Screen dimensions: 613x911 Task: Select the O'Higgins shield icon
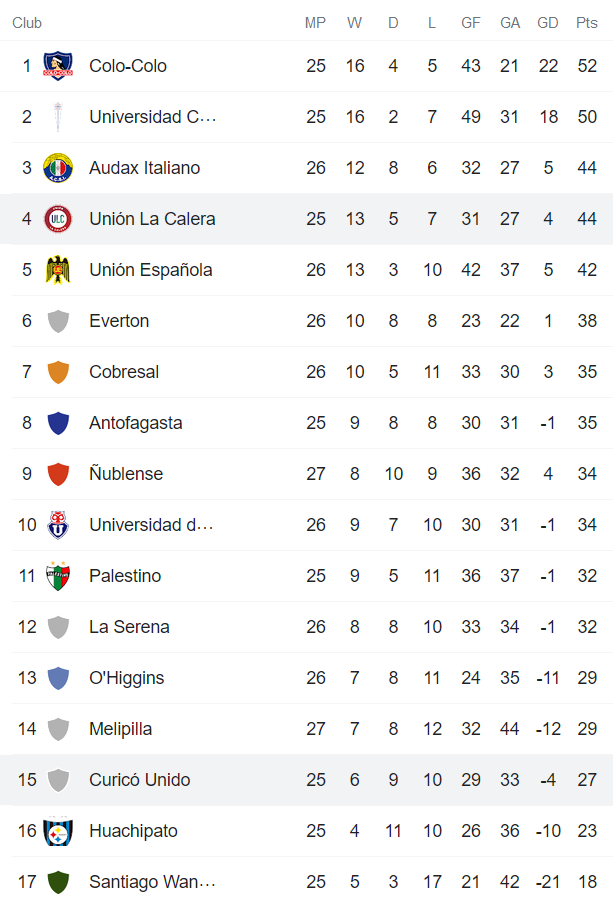coord(58,677)
